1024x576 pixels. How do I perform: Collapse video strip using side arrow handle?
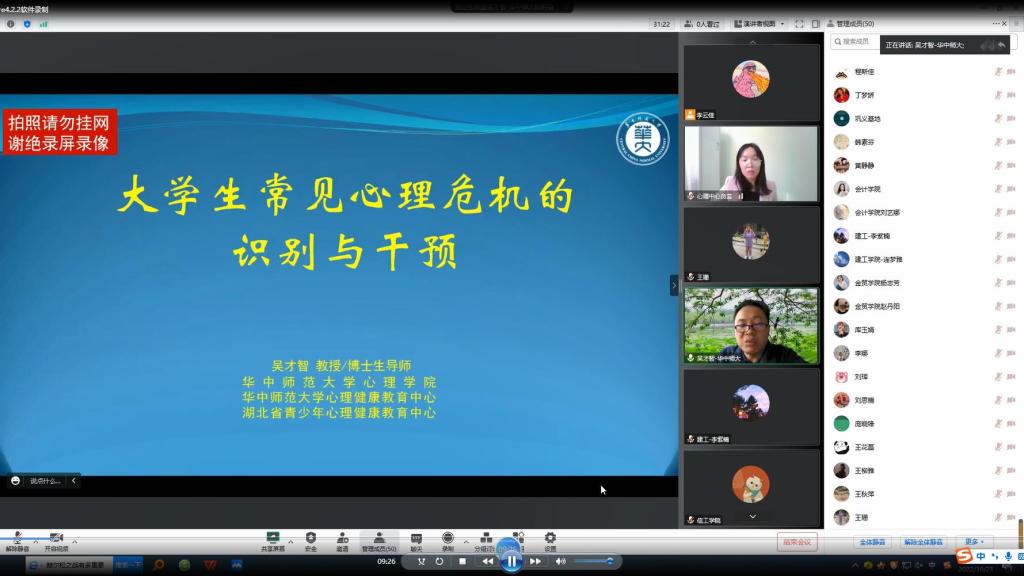[x=674, y=285]
